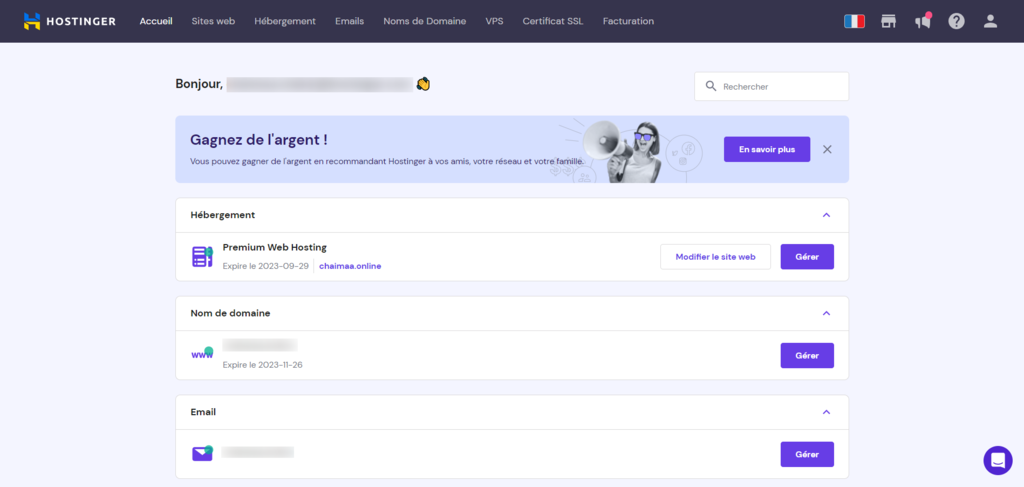Click the Email section title

[203, 412]
